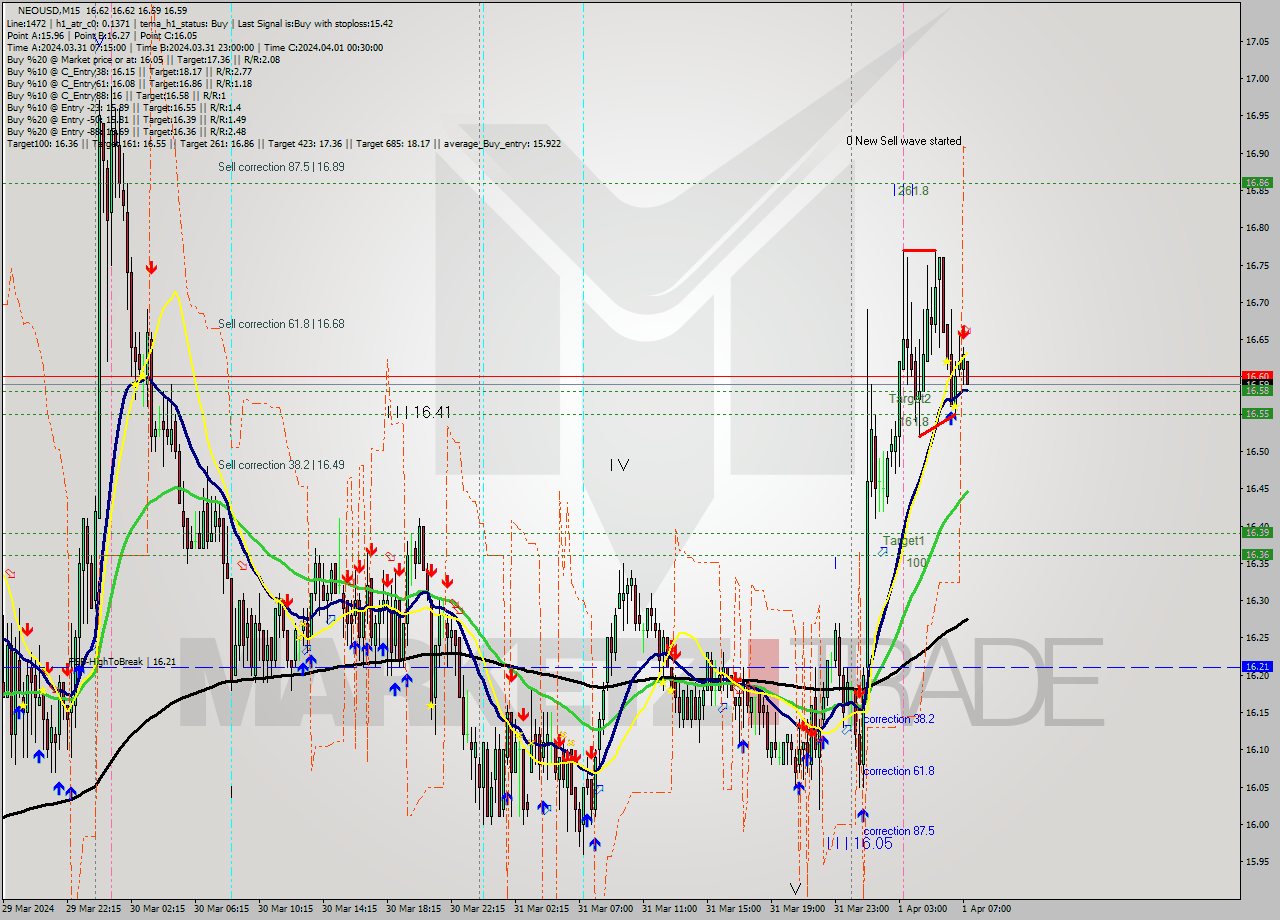Click the green 16.55 price tag
Image resolution: width=1280 pixels, height=920 pixels.
click(x=1256, y=413)
